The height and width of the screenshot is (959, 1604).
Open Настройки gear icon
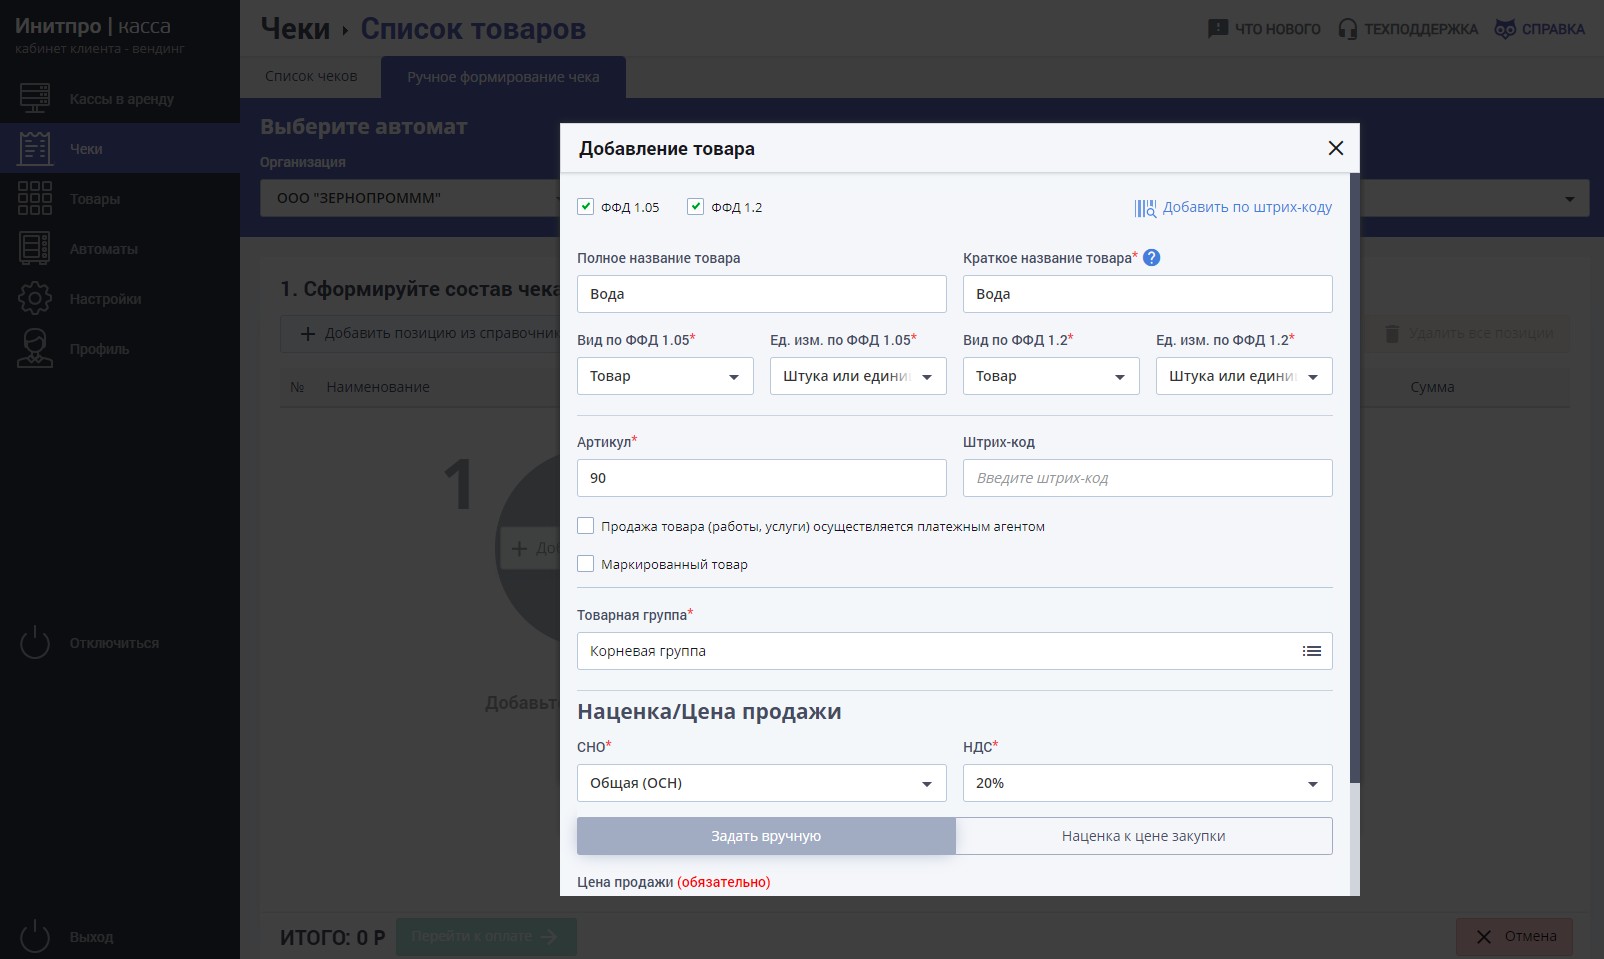pos(34,298)
